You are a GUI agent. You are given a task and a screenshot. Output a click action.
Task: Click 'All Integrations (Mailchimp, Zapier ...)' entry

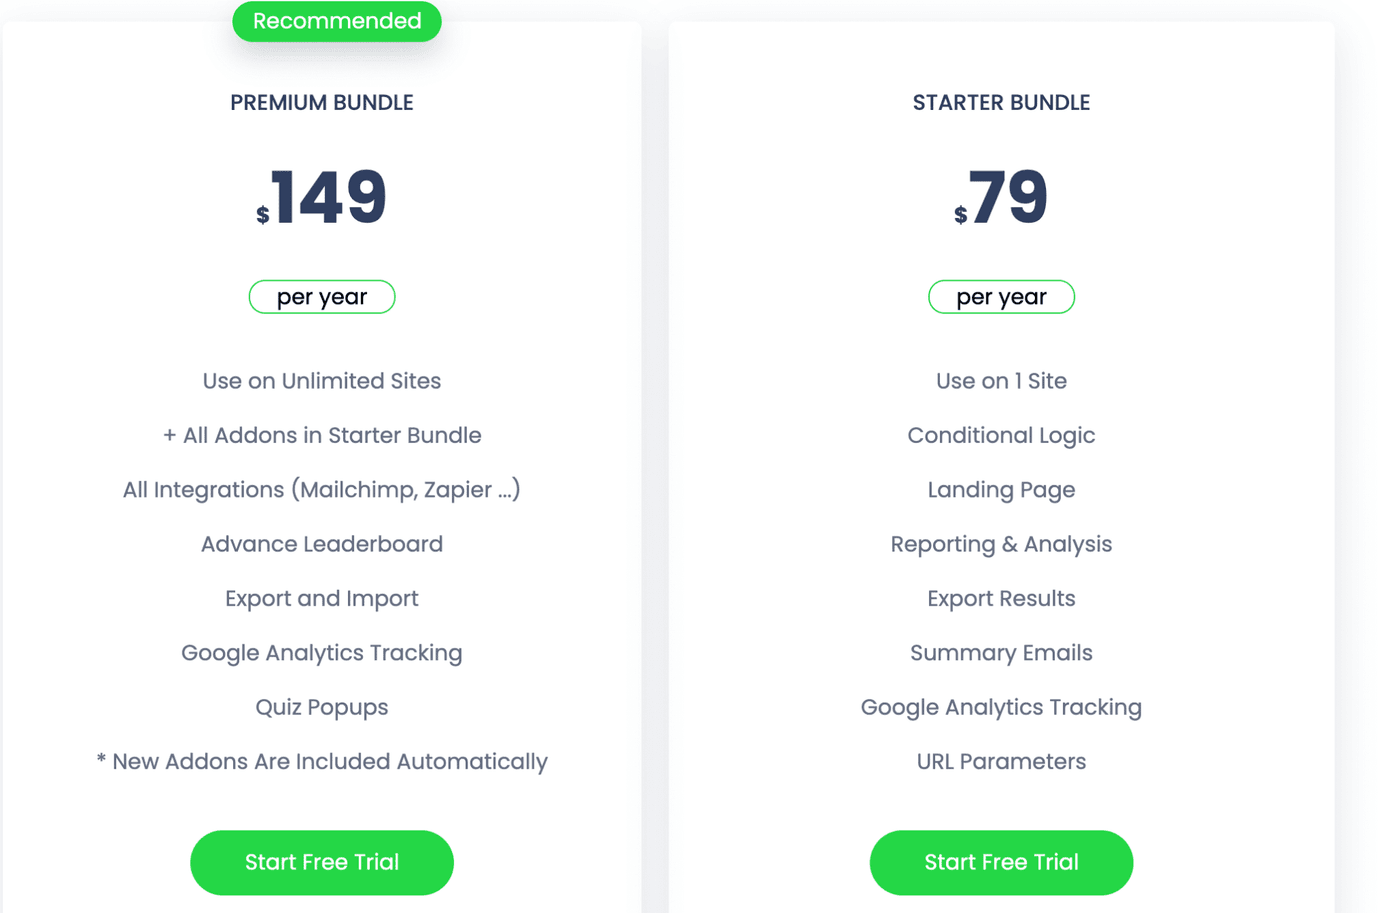coord(321,490)
